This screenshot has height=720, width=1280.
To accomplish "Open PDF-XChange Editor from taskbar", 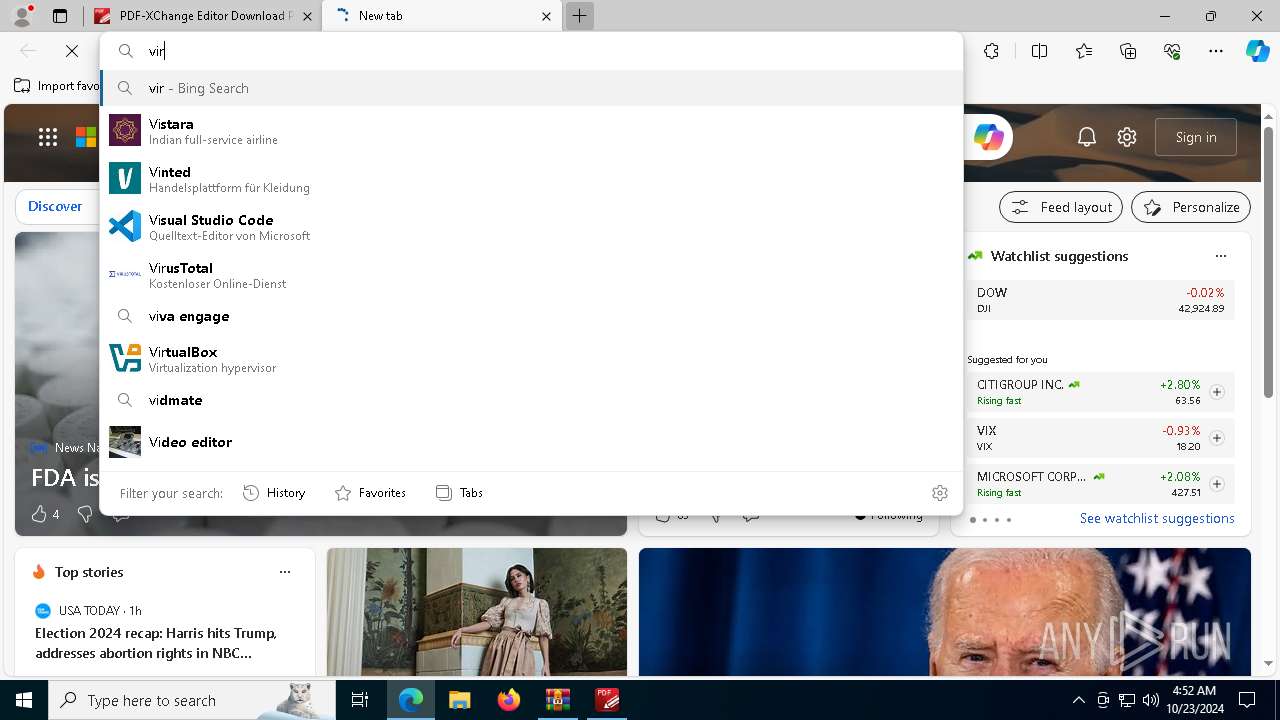I will pyautogui.click(x=607, y=700).
